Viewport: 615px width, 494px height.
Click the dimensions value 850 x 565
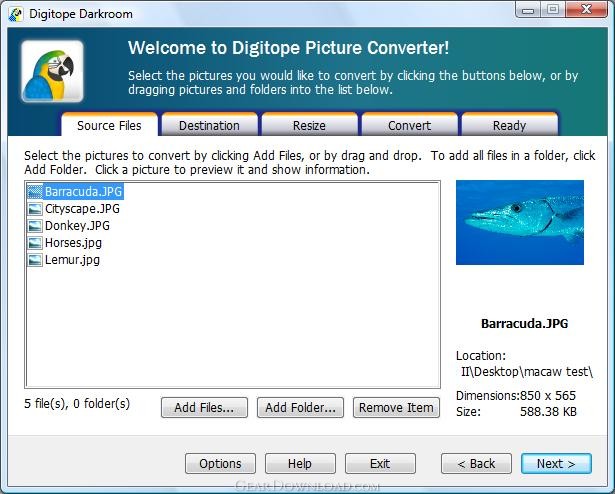(x=548, y=396)
